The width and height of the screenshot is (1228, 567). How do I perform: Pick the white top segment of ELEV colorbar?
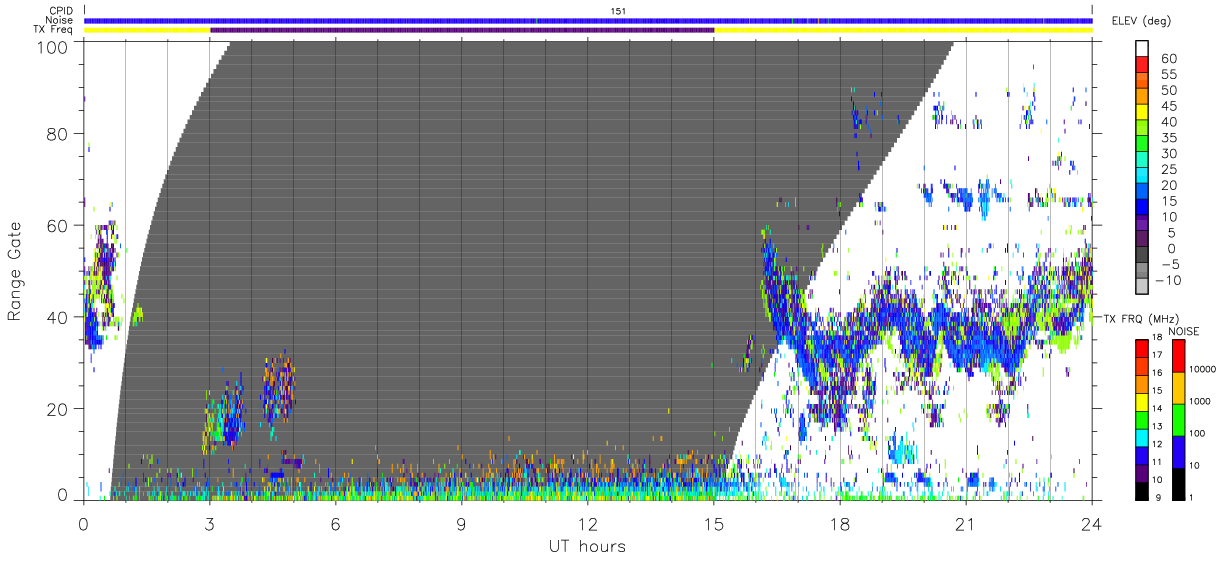click(1142, 49)
